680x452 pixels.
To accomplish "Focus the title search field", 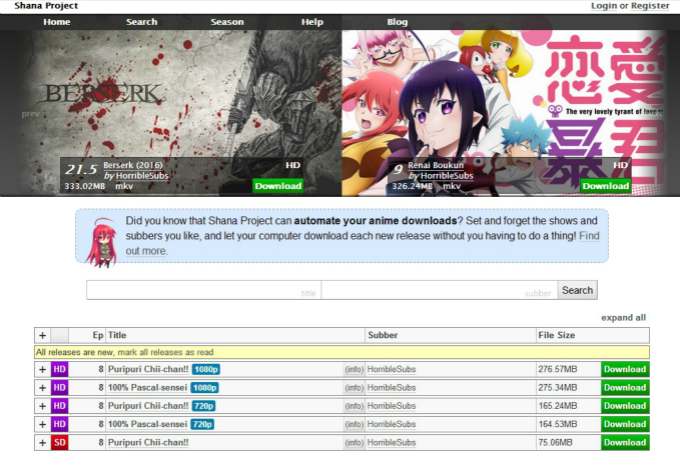I will coord(203,290).
